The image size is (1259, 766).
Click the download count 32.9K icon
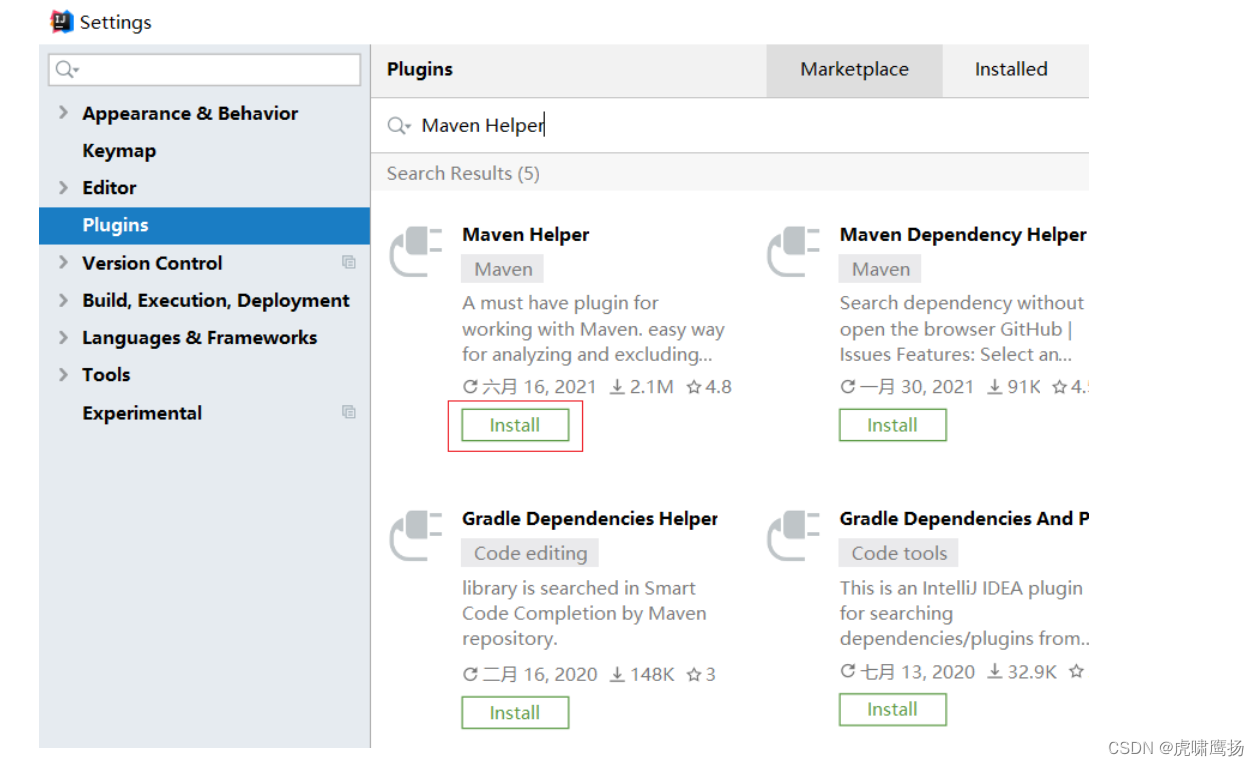(995, 672)
